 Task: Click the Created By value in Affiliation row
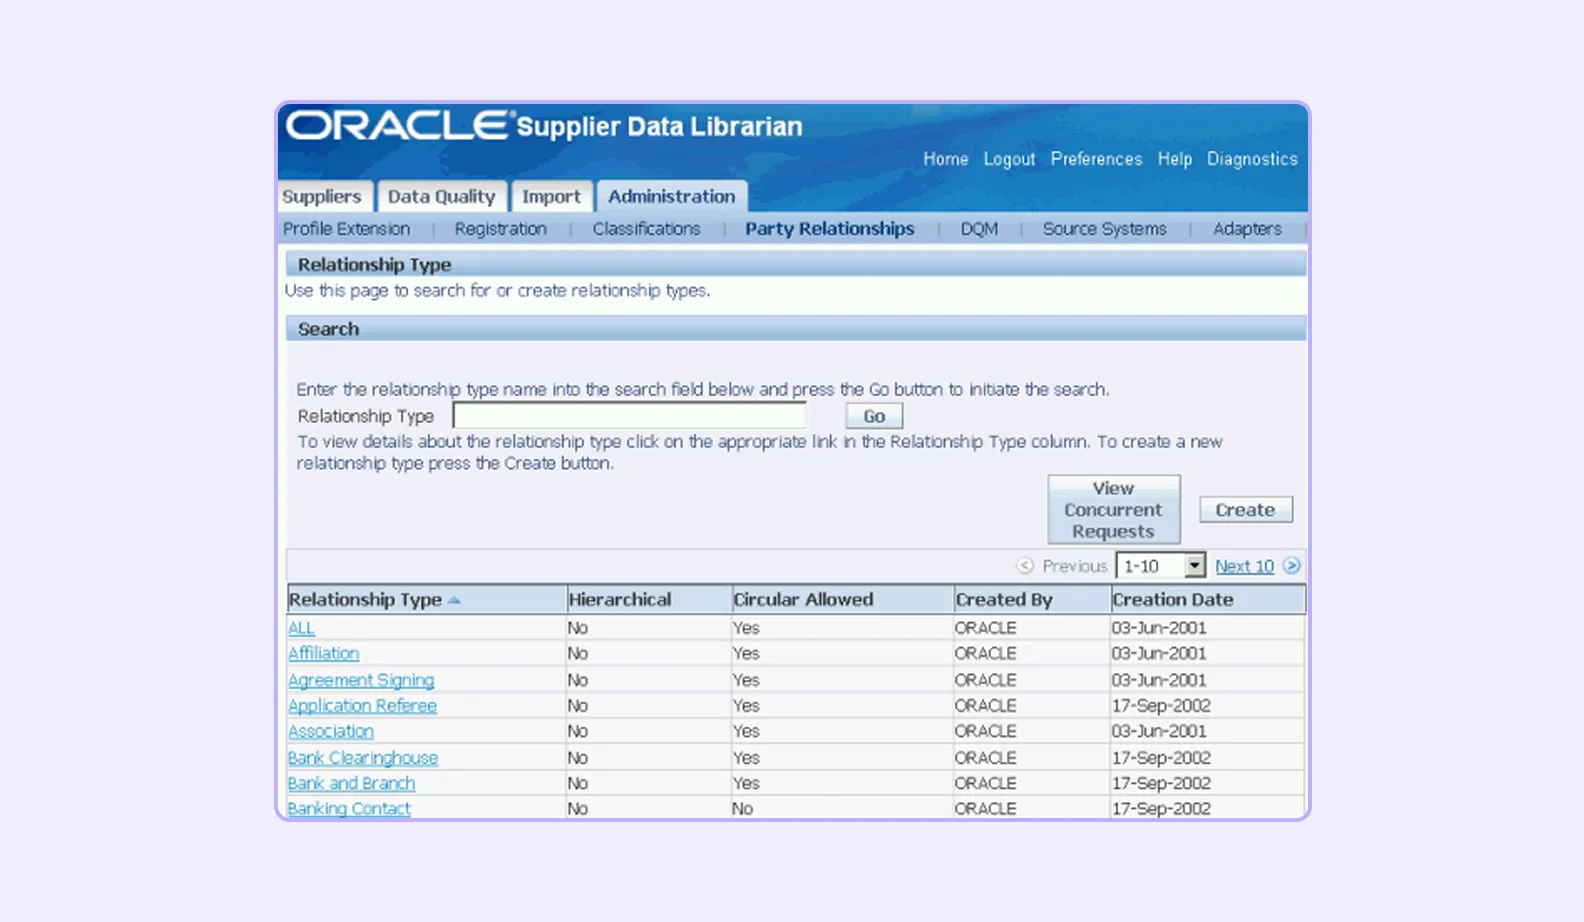pos(985,653)
